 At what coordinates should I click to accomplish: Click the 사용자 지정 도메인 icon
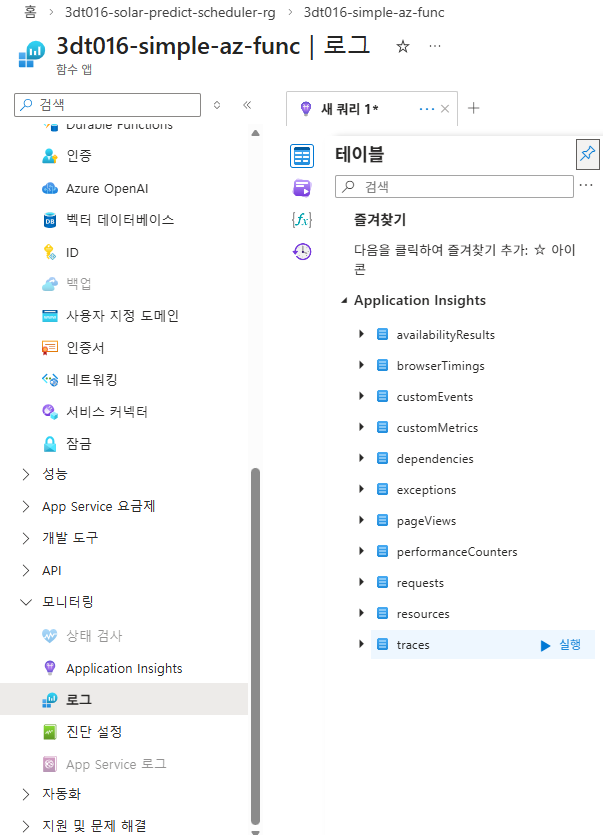click(50, 316)
